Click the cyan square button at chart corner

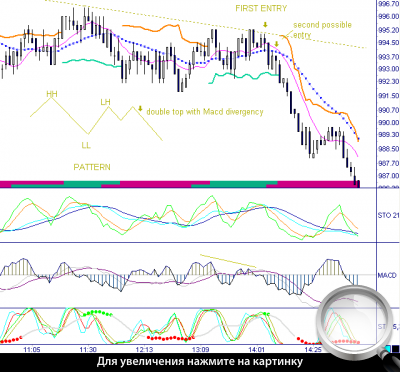(388, 349)
